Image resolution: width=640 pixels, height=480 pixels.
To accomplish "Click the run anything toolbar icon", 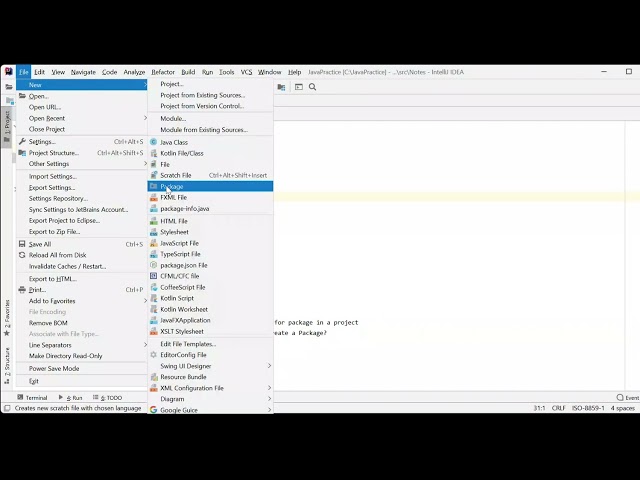I will tap(299, 87).
